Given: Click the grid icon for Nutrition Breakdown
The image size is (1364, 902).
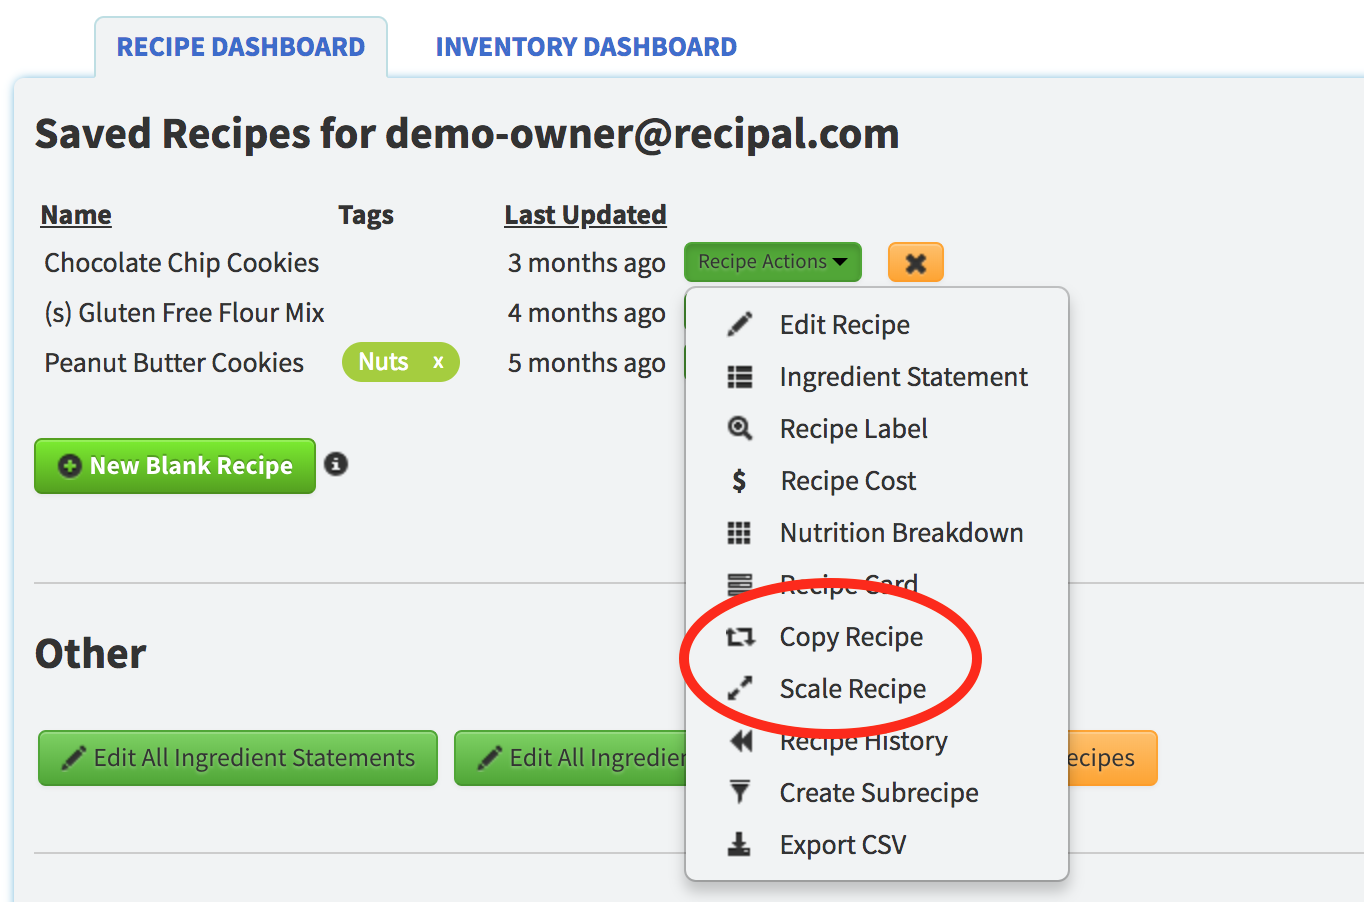Looking at the screenshot, I should (739, 533).
